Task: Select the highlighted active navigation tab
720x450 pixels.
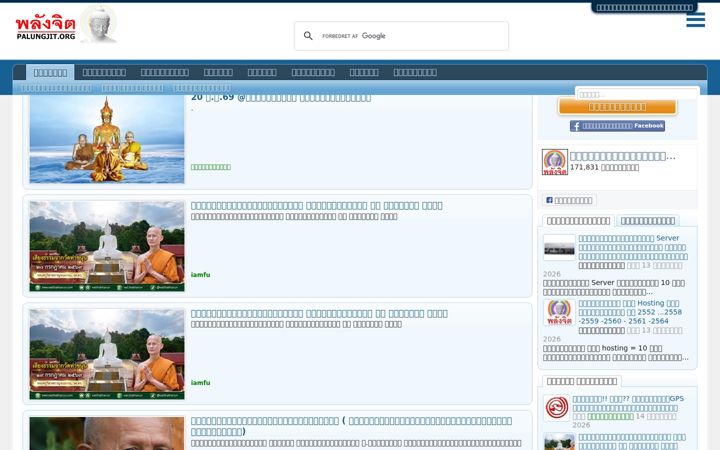Action: (x=50, y=73)
